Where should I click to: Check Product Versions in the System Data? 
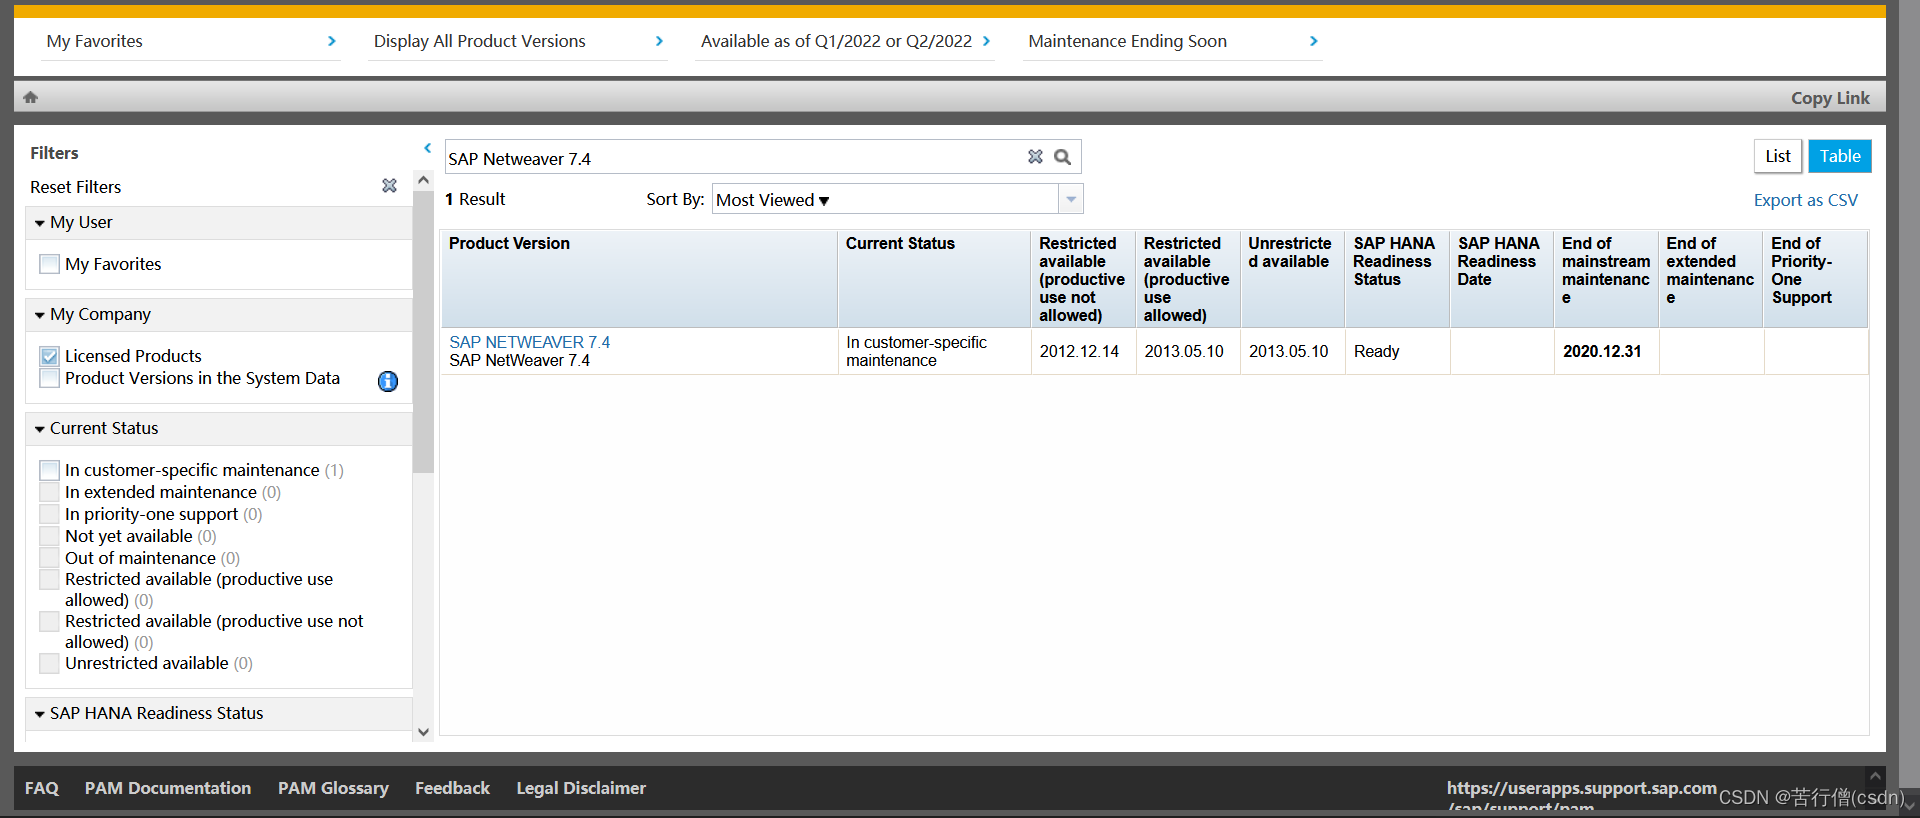tap(49, 378)
